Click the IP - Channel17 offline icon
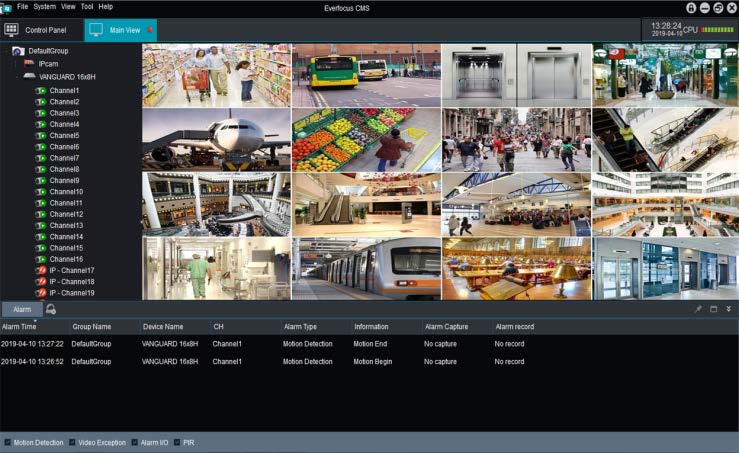 [x=41, y=271]
